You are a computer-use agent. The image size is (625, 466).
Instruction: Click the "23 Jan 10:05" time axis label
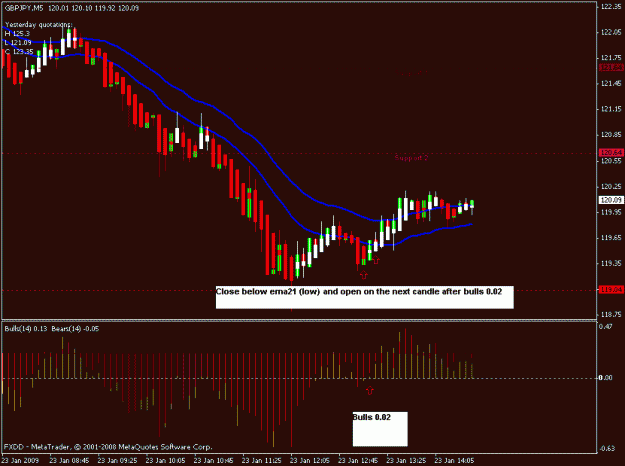point(165,460)
